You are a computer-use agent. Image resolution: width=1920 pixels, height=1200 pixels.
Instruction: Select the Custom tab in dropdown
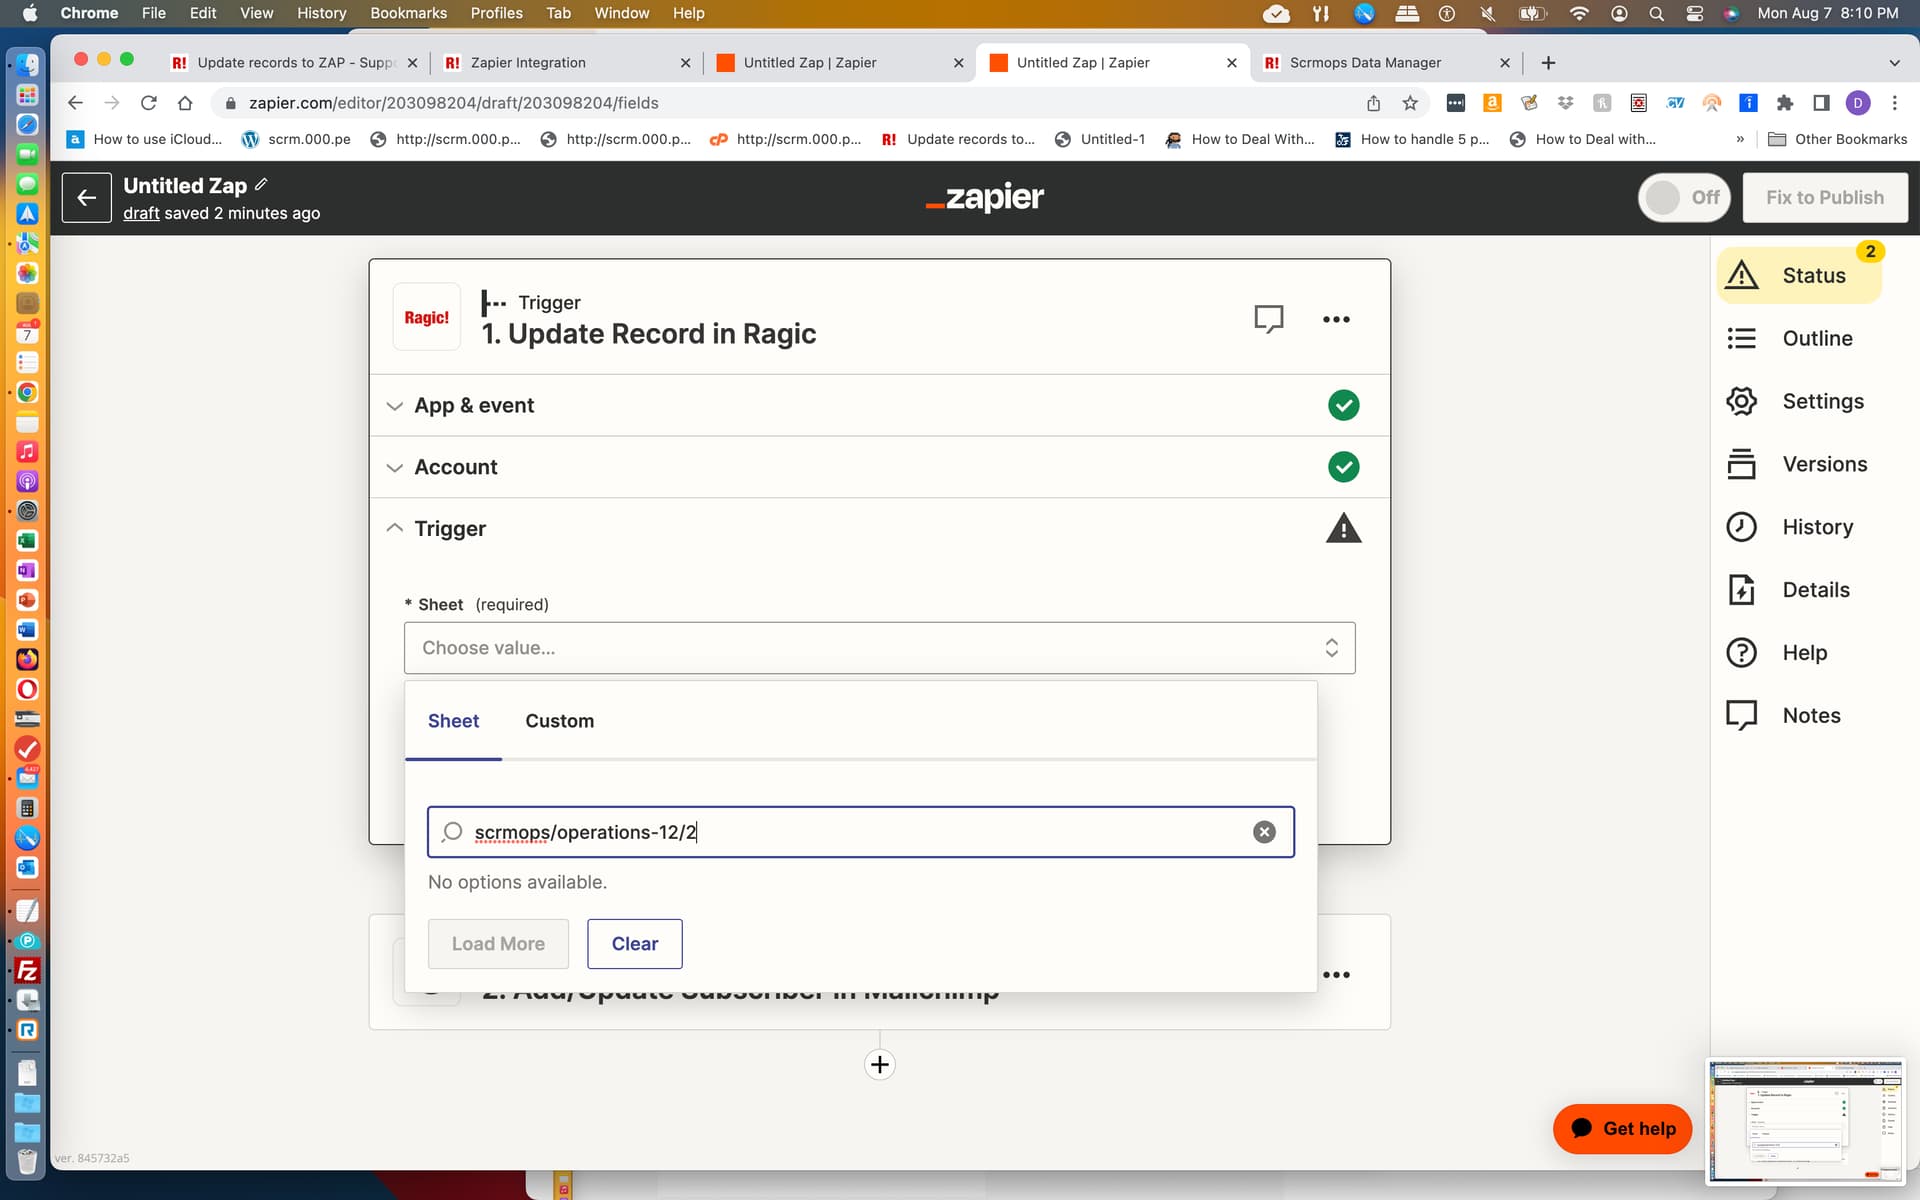(x=559, y=721)
